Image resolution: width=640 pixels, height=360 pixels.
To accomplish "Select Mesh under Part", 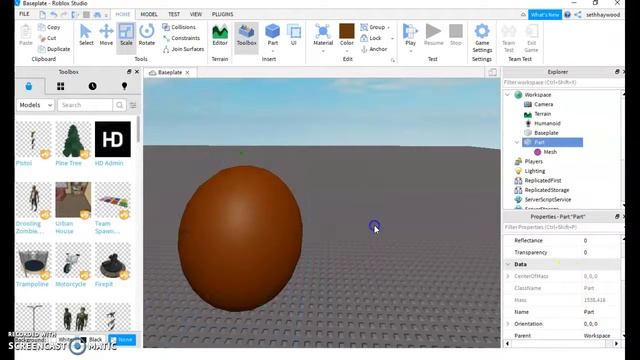I will click(x=550, y=152).
